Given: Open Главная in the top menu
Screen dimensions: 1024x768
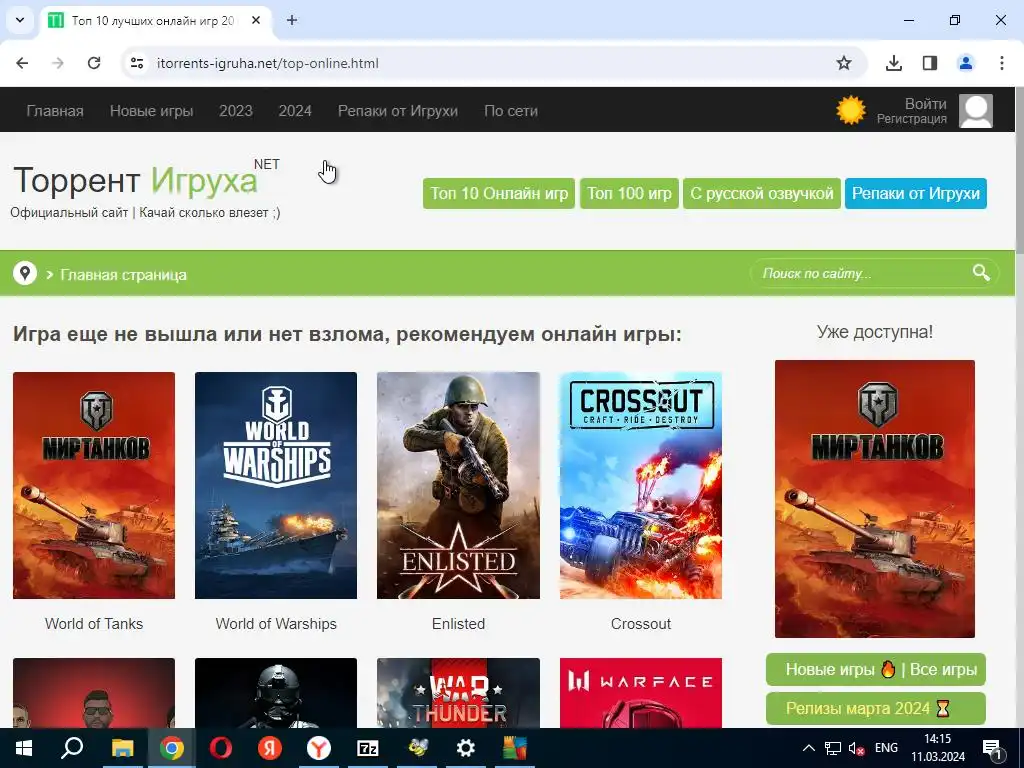Looking at the screenshot, I should (x=55, y=111).
